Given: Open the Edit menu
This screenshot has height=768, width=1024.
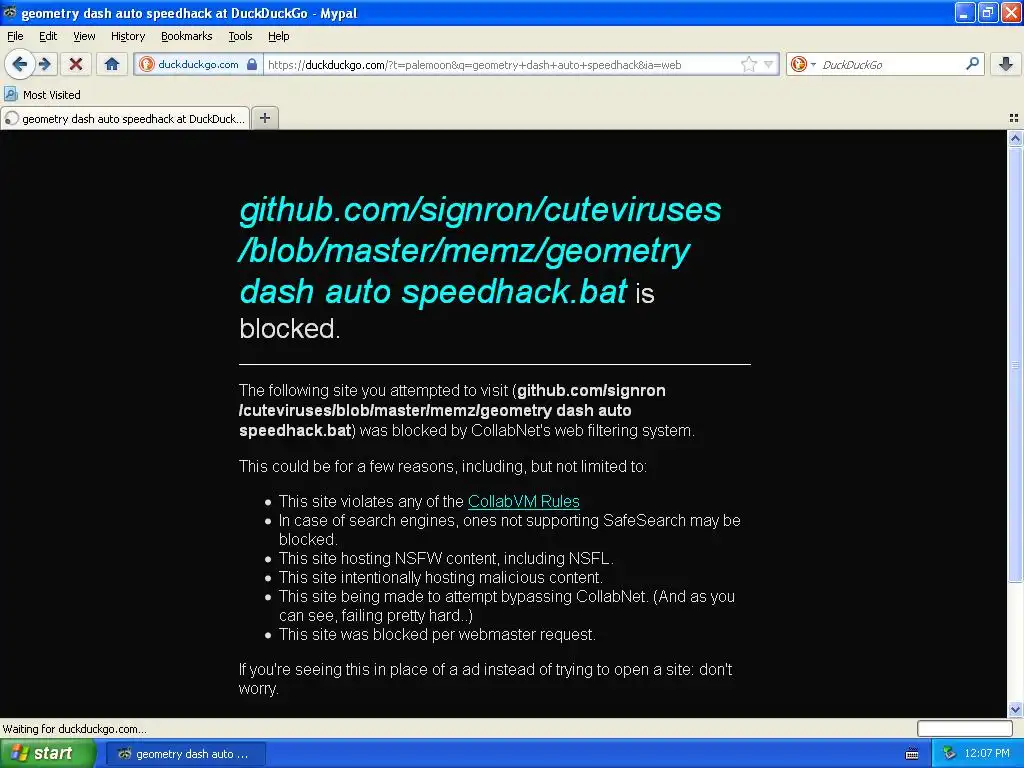Looking at the screenshot, I should coord(48,36).
